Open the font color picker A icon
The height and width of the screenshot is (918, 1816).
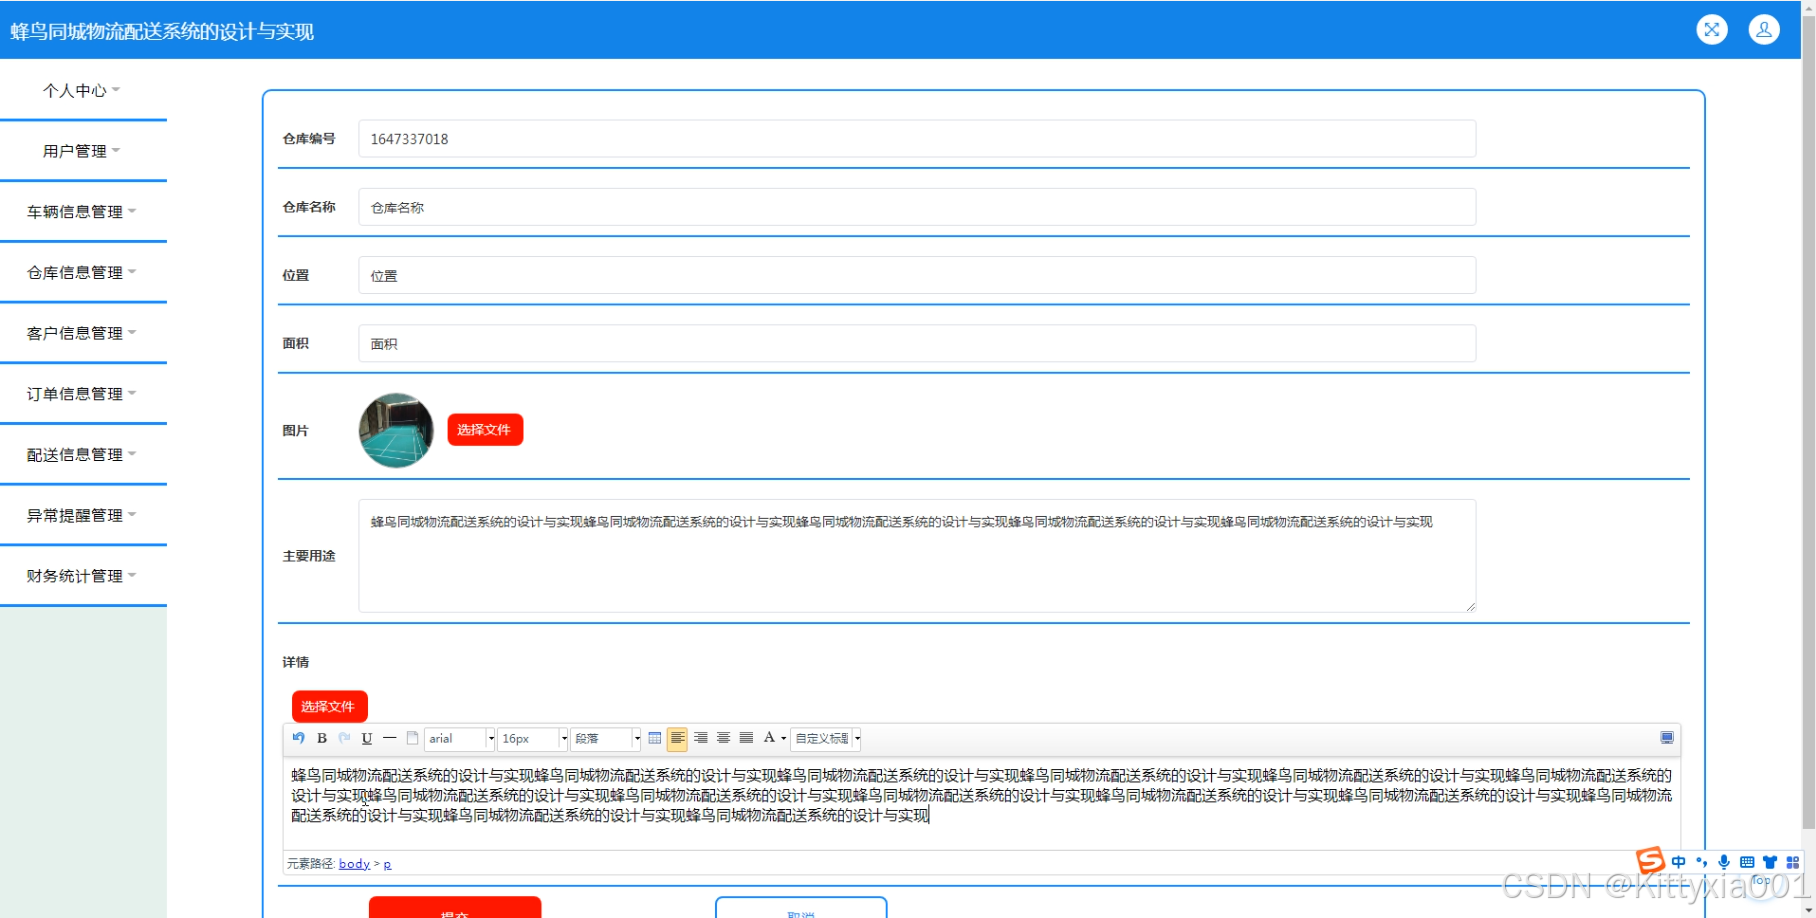769,738
